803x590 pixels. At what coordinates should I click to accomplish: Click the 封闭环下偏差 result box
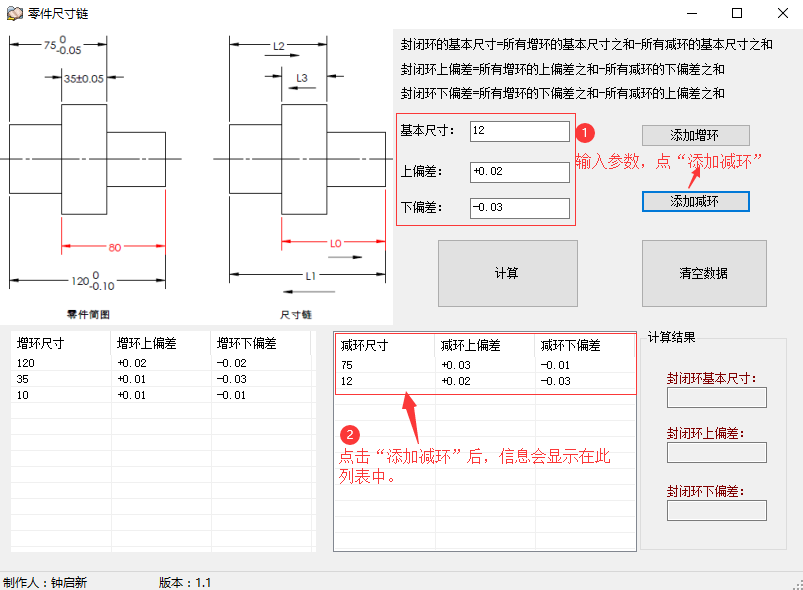(716, 511)
